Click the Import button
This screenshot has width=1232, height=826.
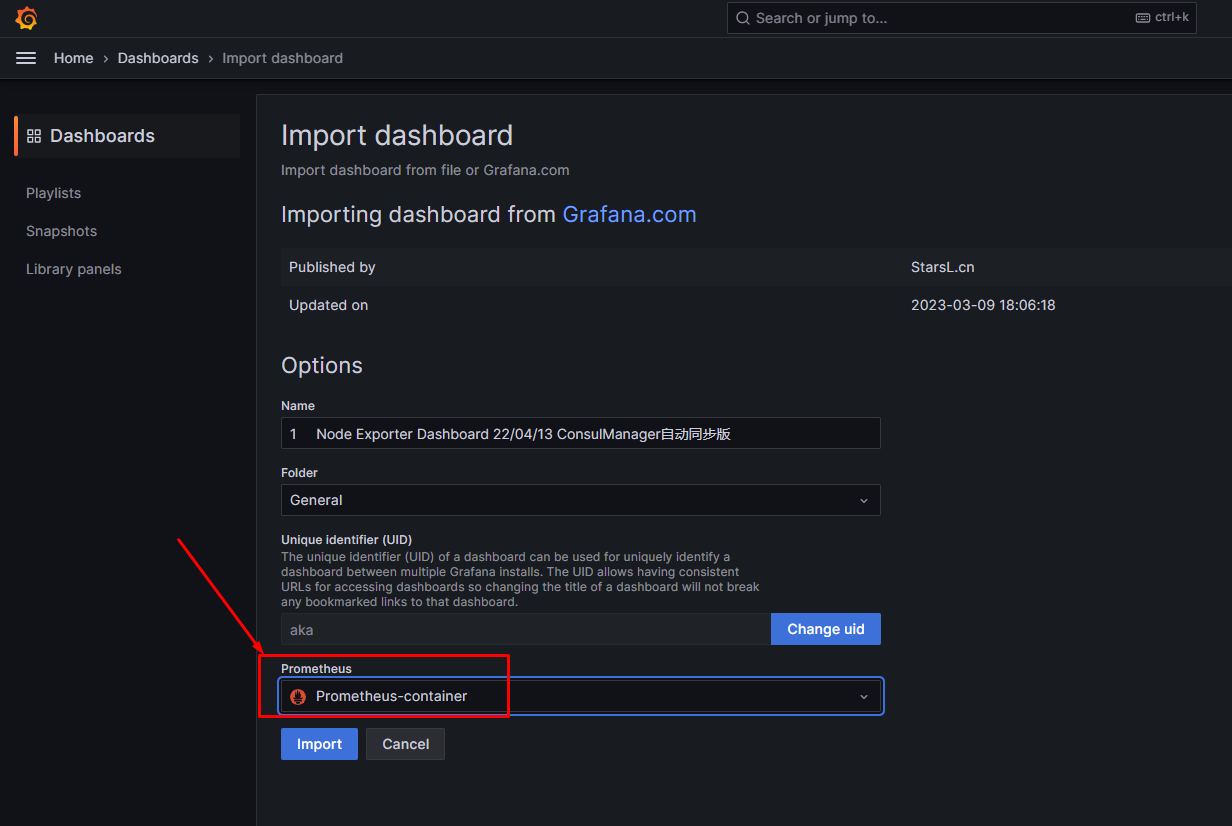pos(319,744)
